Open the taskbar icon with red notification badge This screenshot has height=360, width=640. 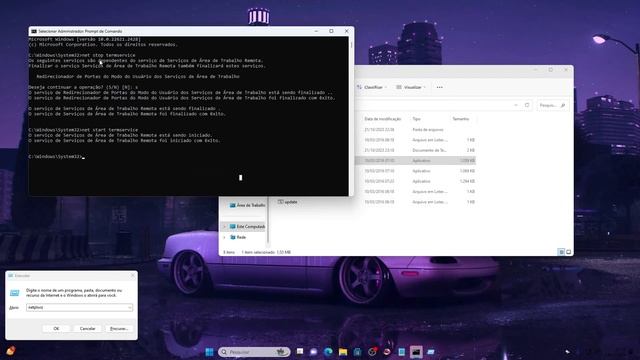(372, 352)
